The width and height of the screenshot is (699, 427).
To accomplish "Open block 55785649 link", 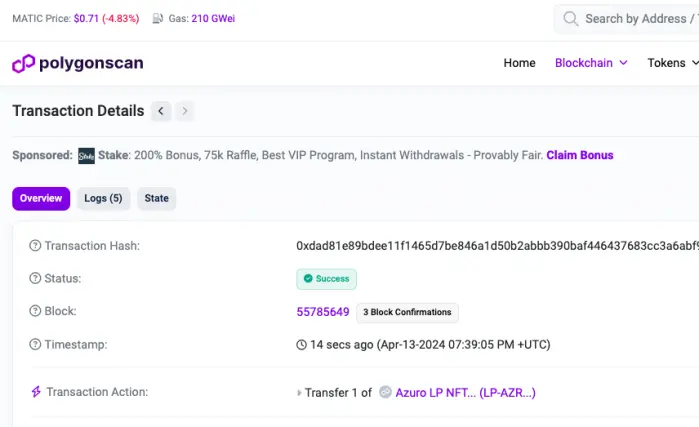I will click(x=323, y=312).
